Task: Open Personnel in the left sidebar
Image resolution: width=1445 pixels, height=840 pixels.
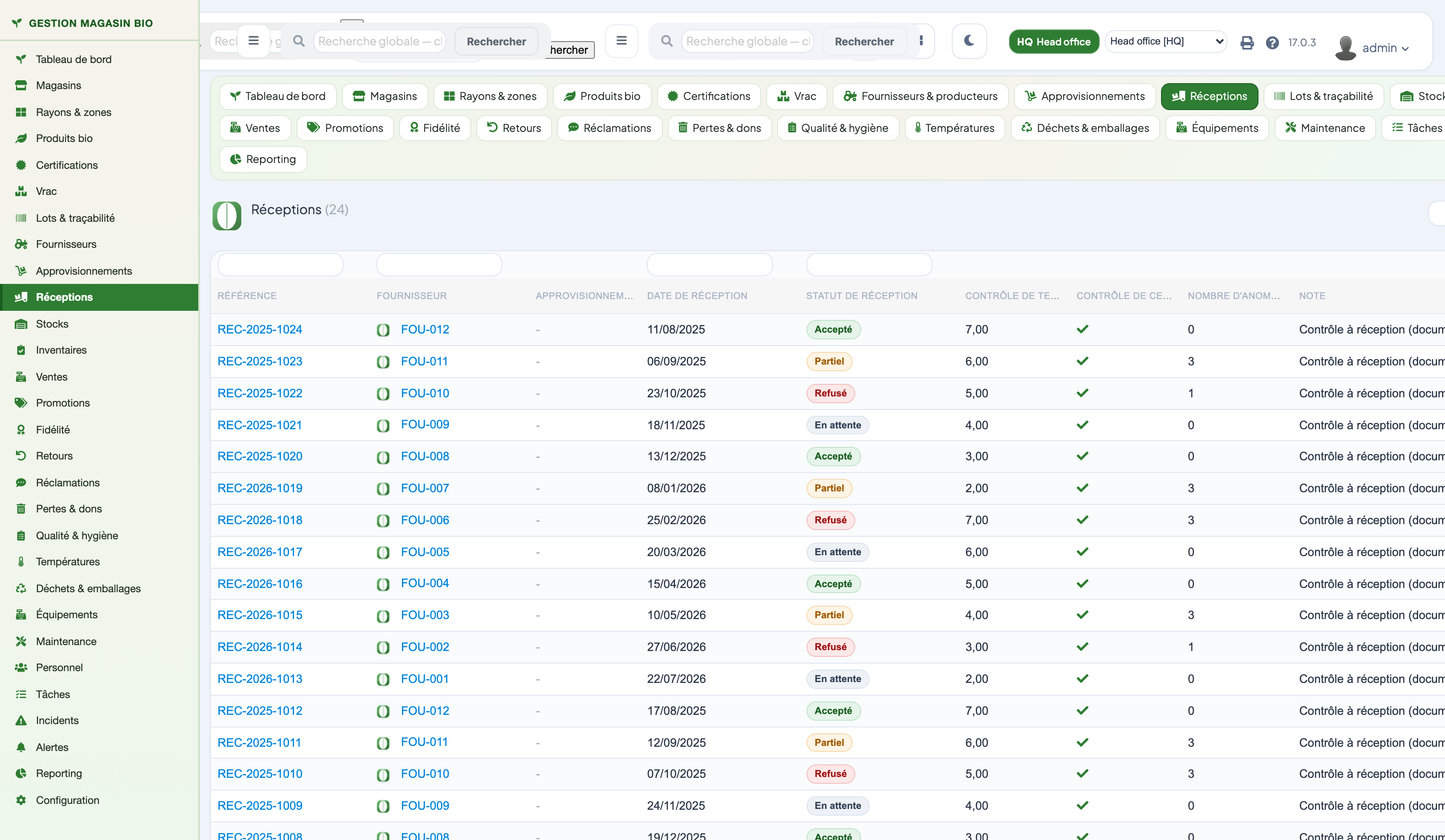Action: (99, 667)
